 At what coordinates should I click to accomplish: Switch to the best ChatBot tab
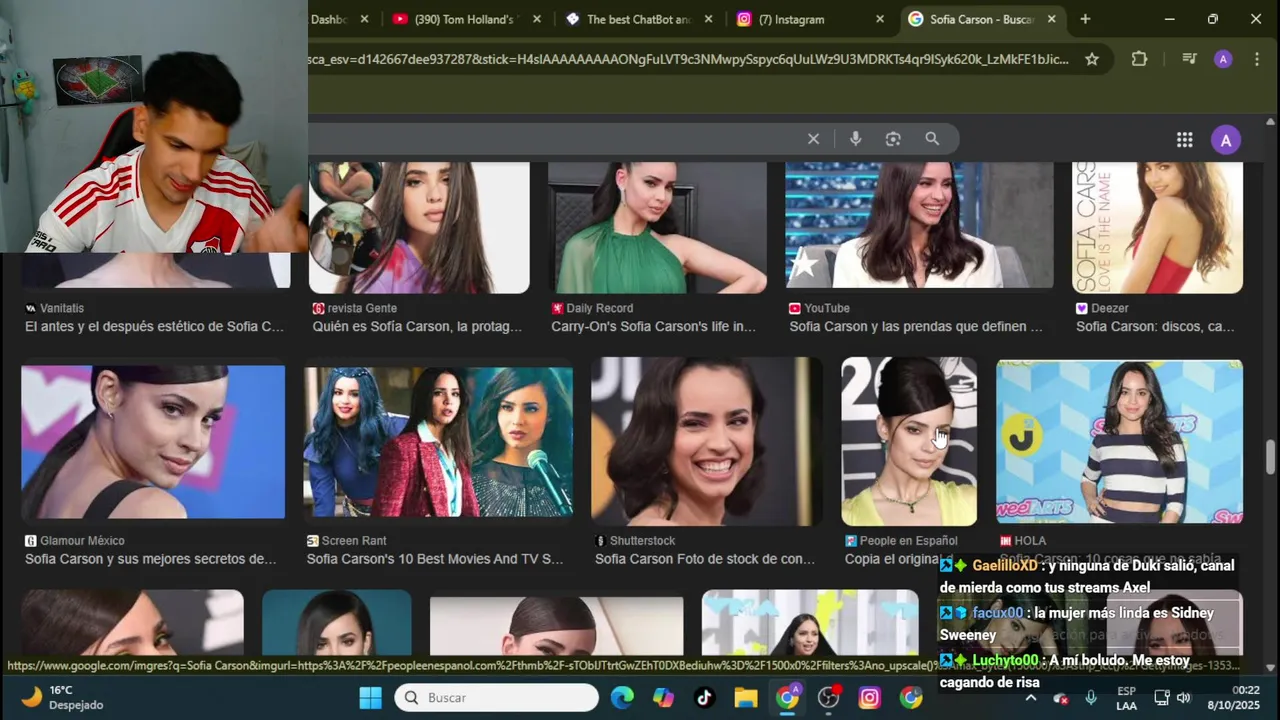(639, 19)
